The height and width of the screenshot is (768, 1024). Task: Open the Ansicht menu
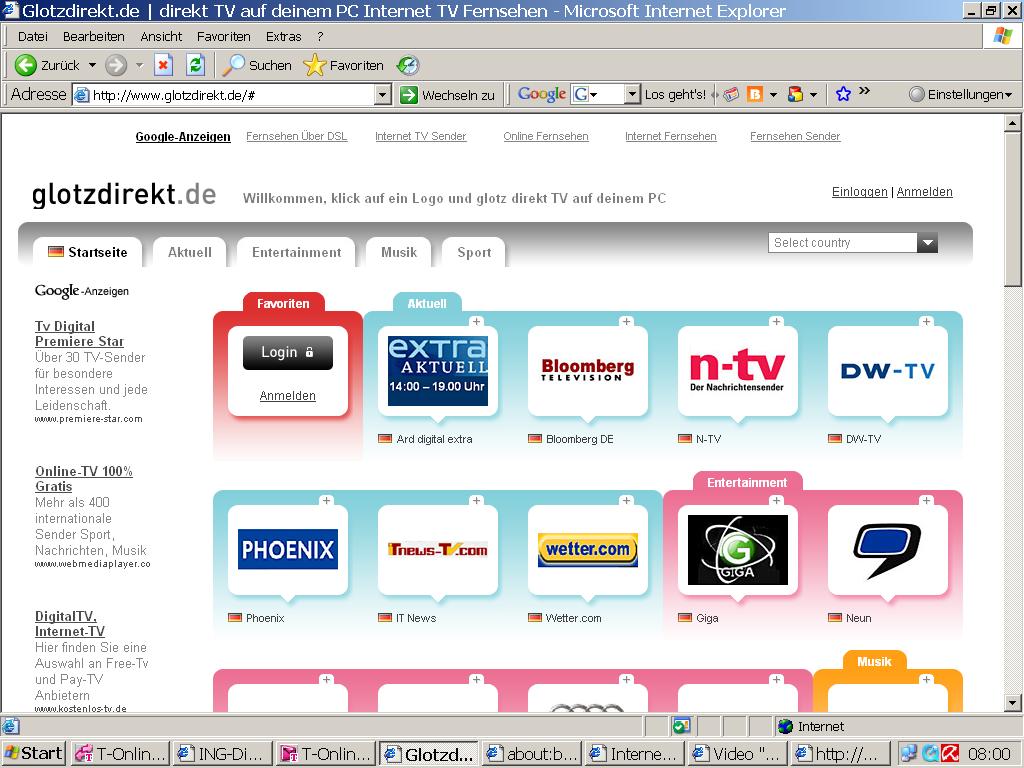pyautogui.click(x=161, y=37)
